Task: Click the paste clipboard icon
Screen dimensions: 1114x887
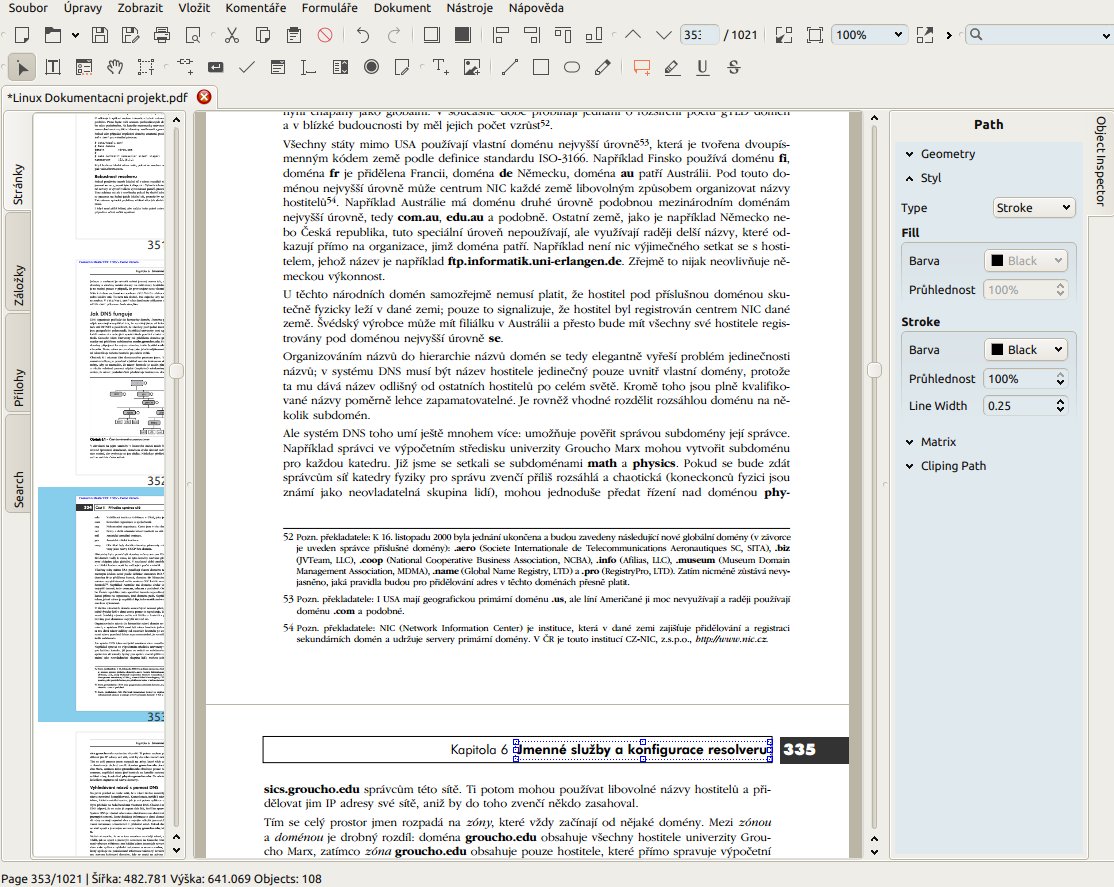Action: [293, 35]
